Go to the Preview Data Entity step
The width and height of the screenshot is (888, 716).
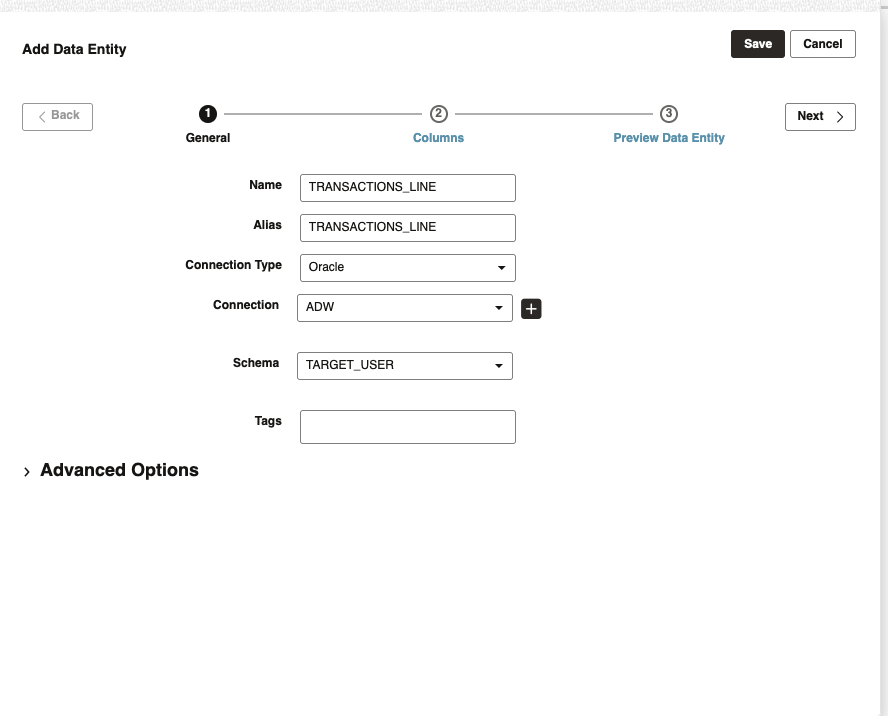668,137
